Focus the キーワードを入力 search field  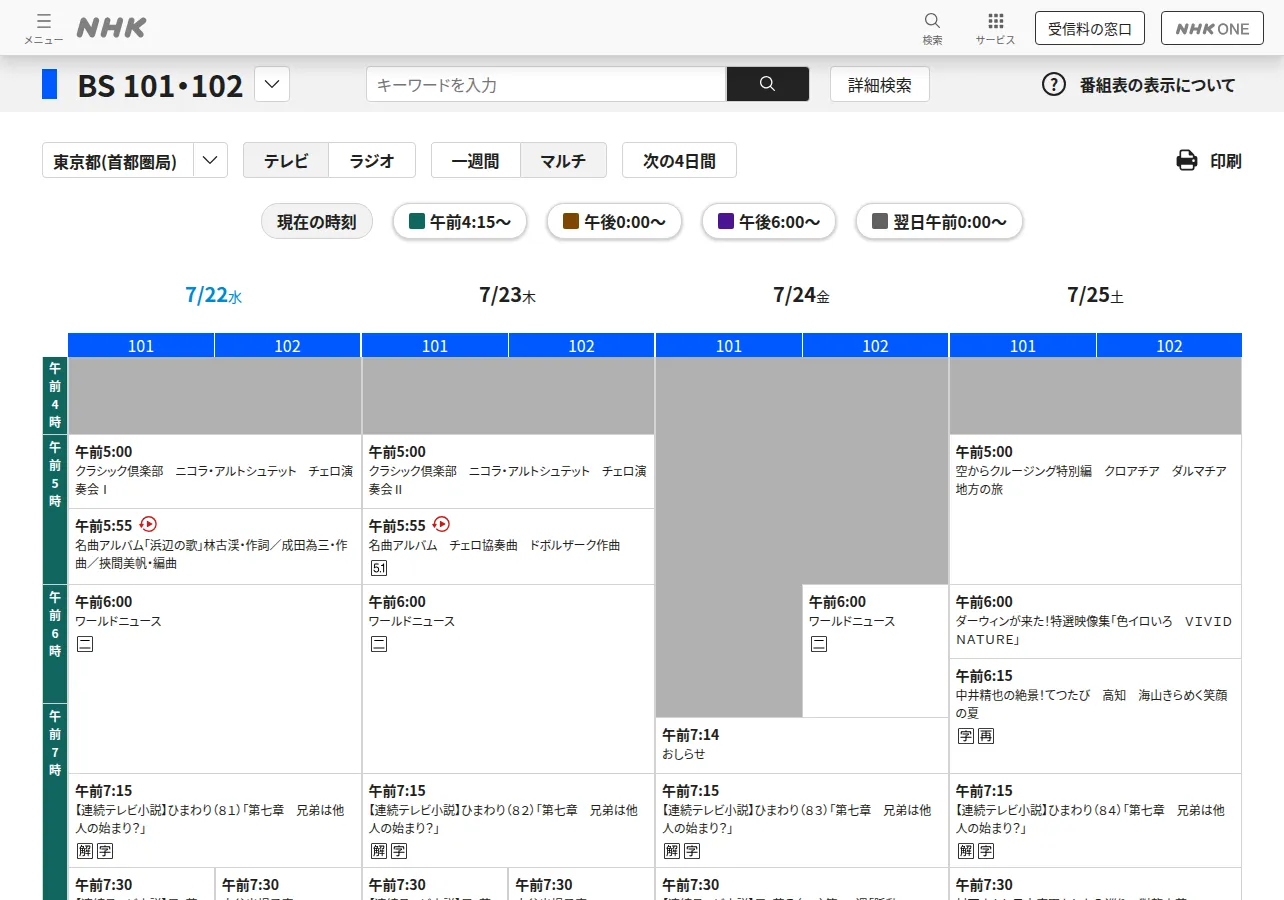tap(546, 84)
